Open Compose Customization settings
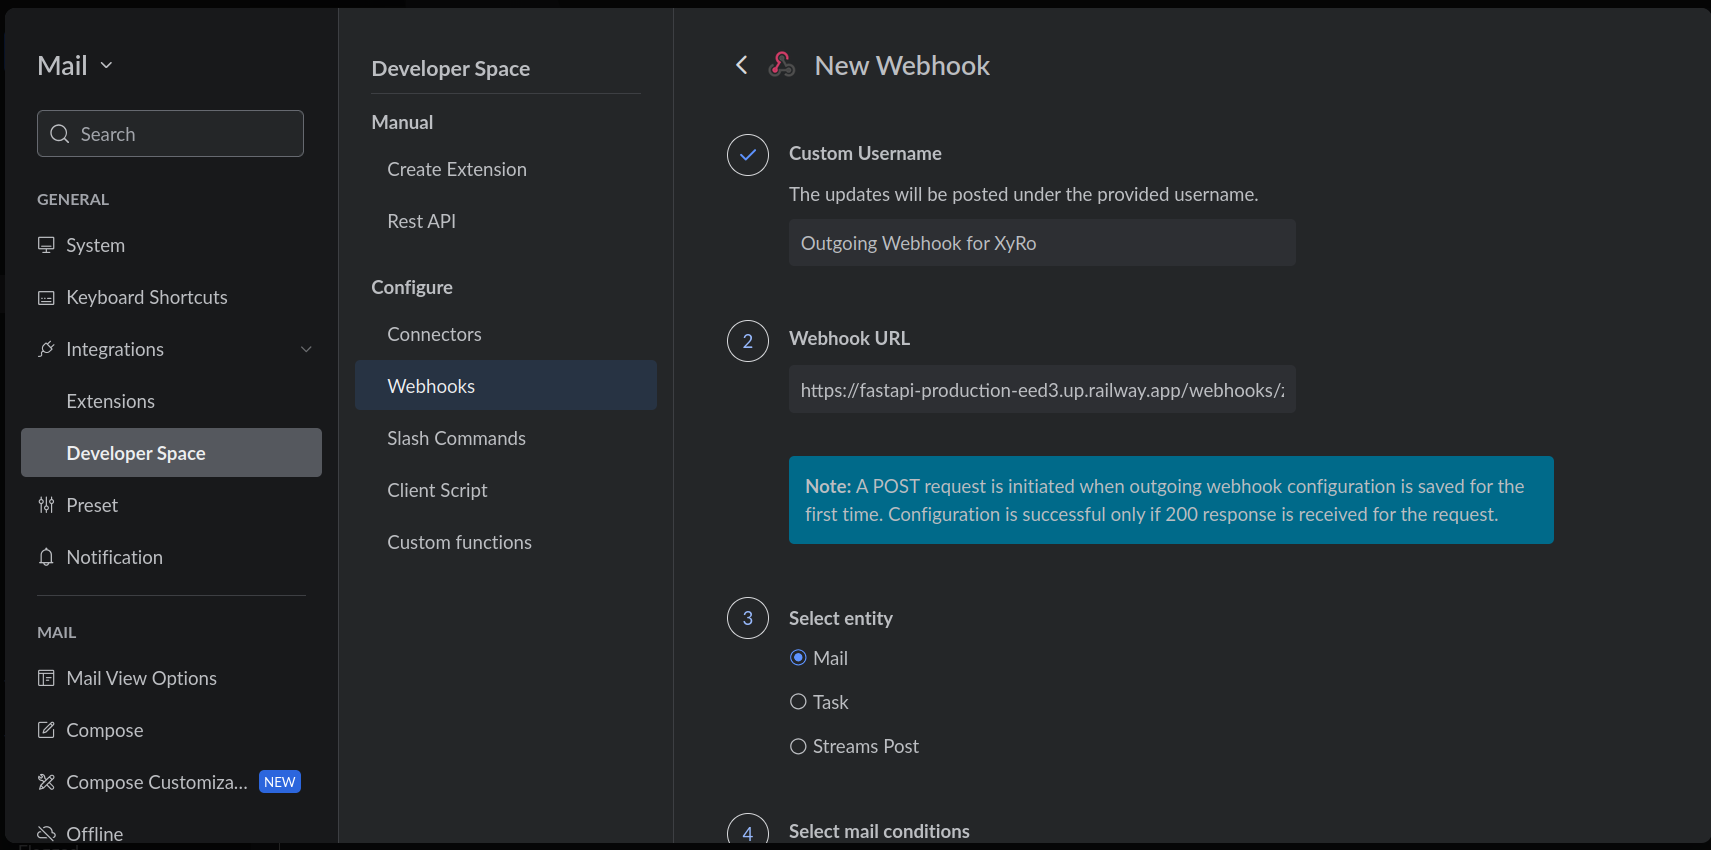This screenshot has height=850, width=1711. 171,782
